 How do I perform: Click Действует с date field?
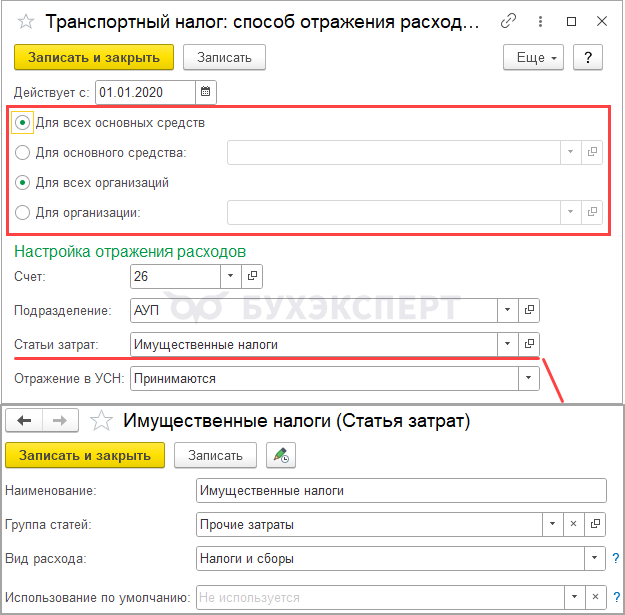point(145,92)
